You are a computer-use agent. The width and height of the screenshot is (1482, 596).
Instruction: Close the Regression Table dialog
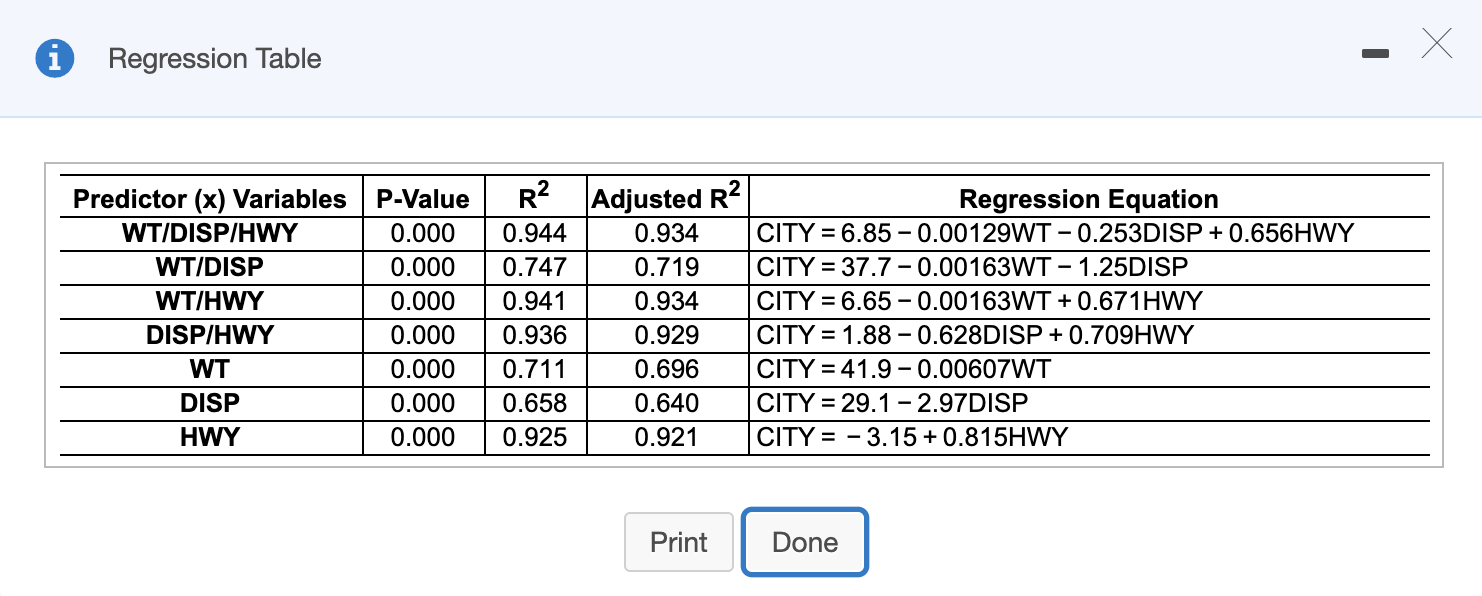click(x=1436, y=45)
